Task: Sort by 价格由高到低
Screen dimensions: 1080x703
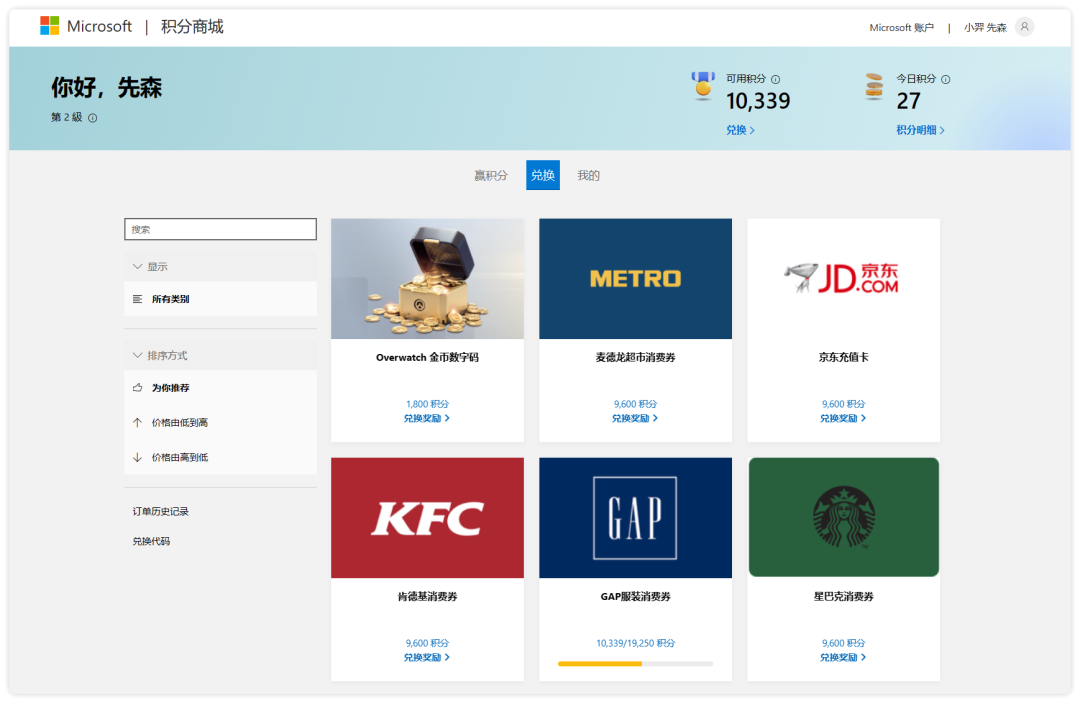Action: 220,457
